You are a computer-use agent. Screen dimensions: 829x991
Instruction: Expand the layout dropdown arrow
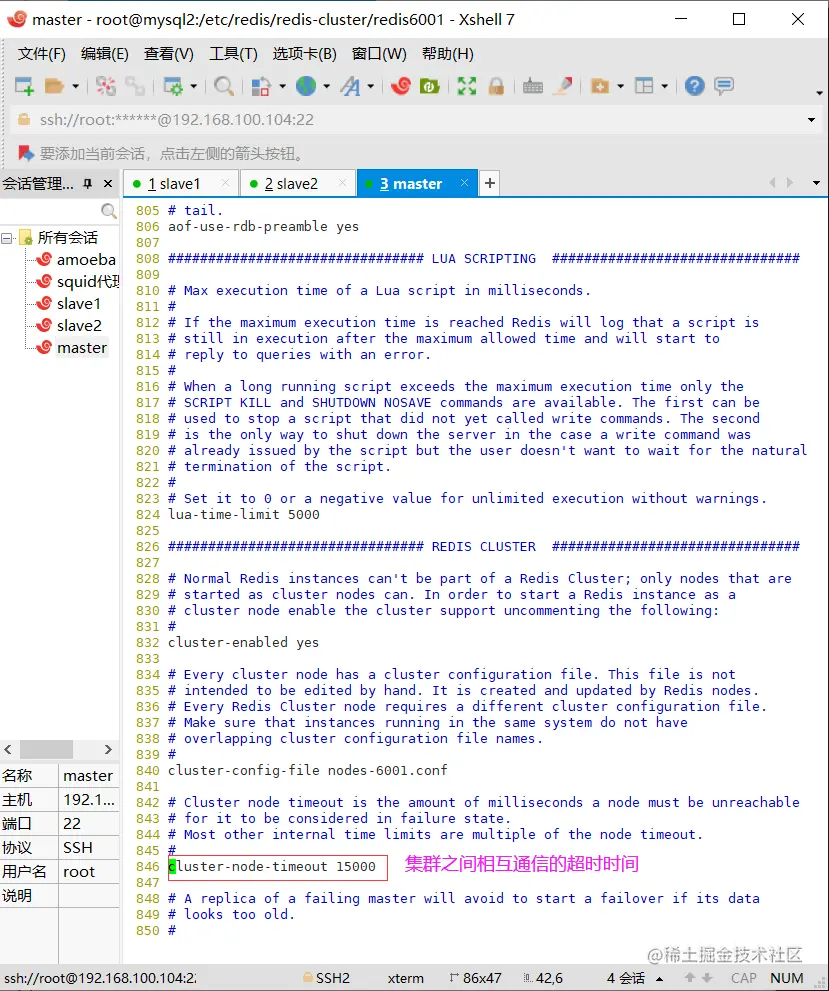click(664, 86)
